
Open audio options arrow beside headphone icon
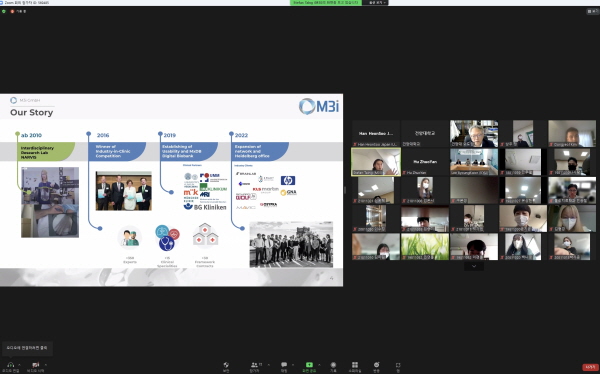click(x=19, y=364)
